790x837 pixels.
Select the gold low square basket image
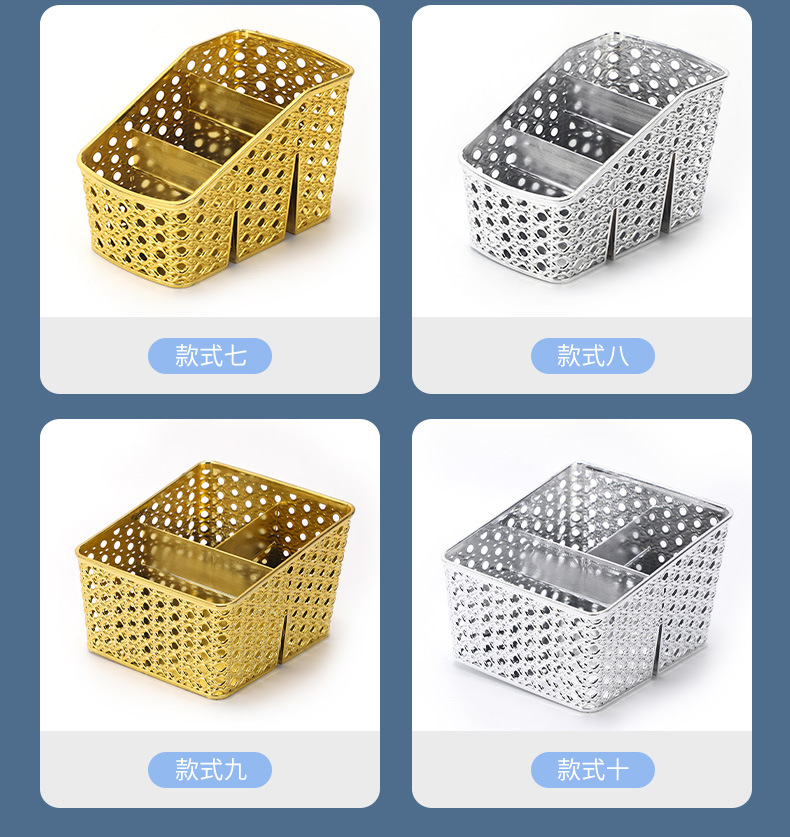click(x=215, y=581)
